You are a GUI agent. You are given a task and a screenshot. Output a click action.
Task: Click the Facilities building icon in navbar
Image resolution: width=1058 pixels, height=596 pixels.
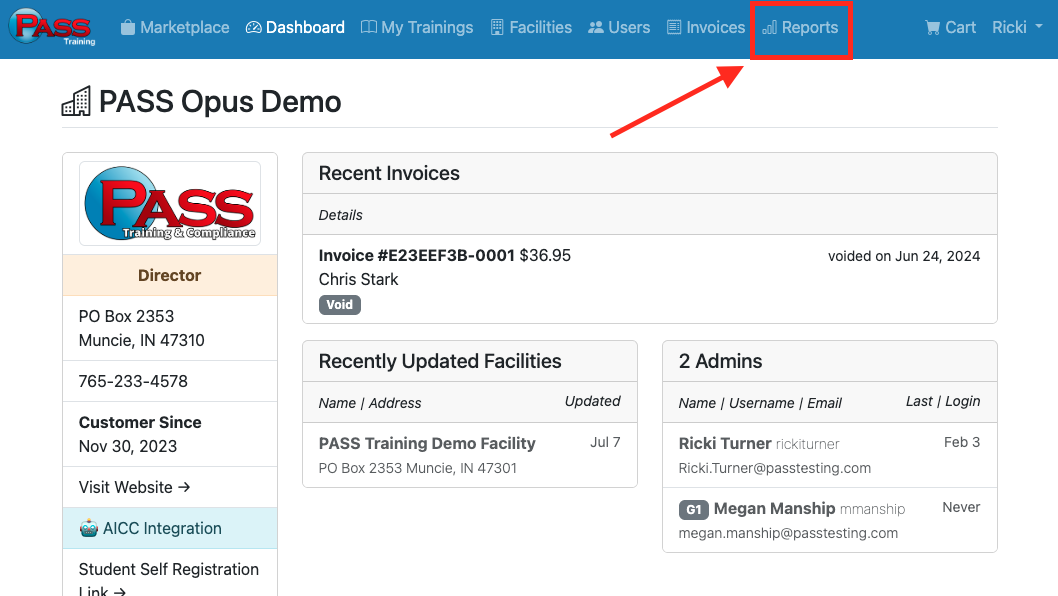[497, 28]
